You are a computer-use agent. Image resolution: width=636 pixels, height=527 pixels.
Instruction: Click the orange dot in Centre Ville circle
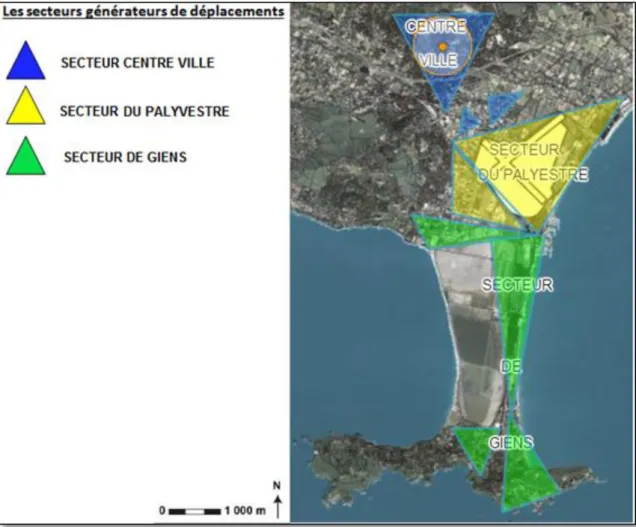coord(443,47)
